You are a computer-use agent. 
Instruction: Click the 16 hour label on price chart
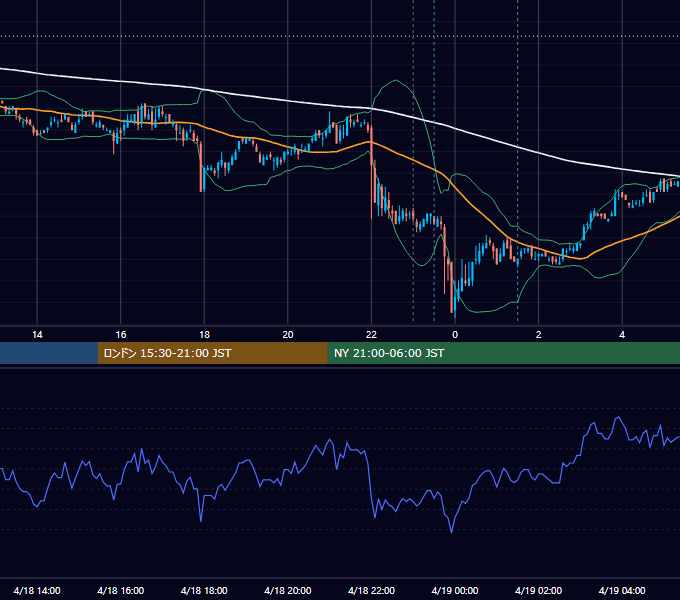[x=121, y=335]
